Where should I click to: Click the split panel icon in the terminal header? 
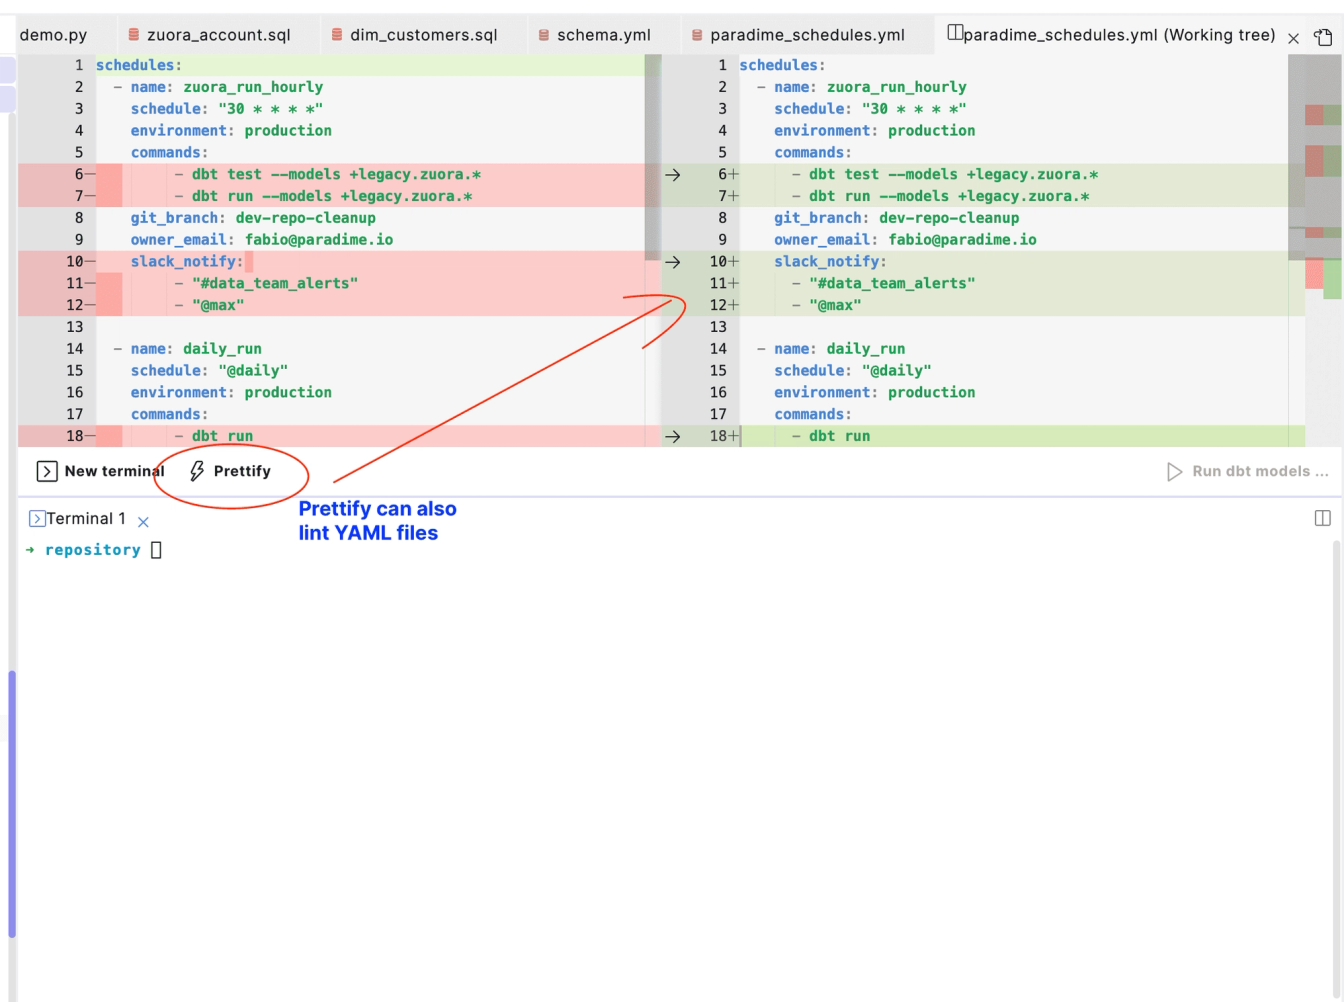pyautogui.click(x=1322, y=518)
